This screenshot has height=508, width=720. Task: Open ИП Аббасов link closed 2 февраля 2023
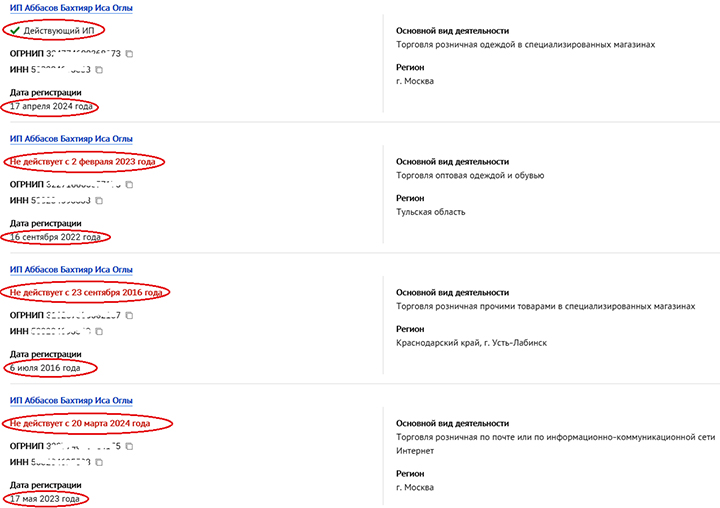pyautogui.click(x=70, y=139)
